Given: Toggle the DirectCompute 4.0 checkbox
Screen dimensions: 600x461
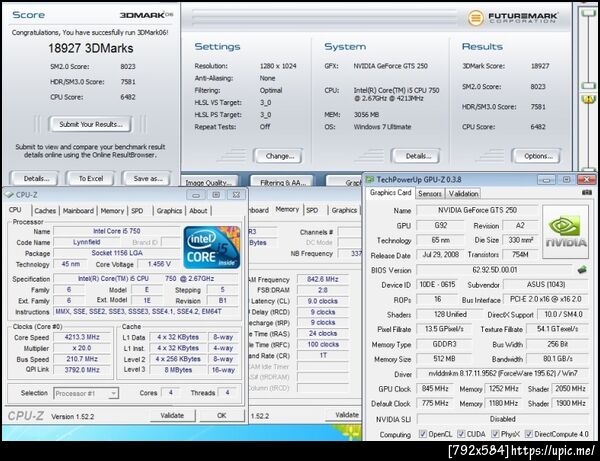Looking at the screenshot, I should pyautogui.click(x=528, y=434).
